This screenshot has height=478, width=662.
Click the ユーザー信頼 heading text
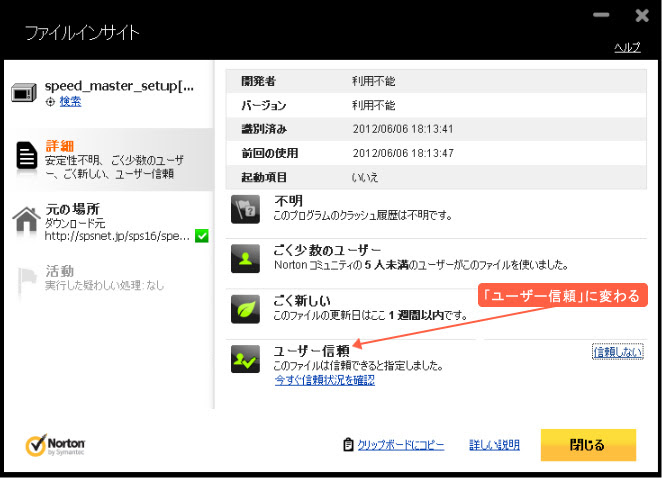click(x=312, y=351)
